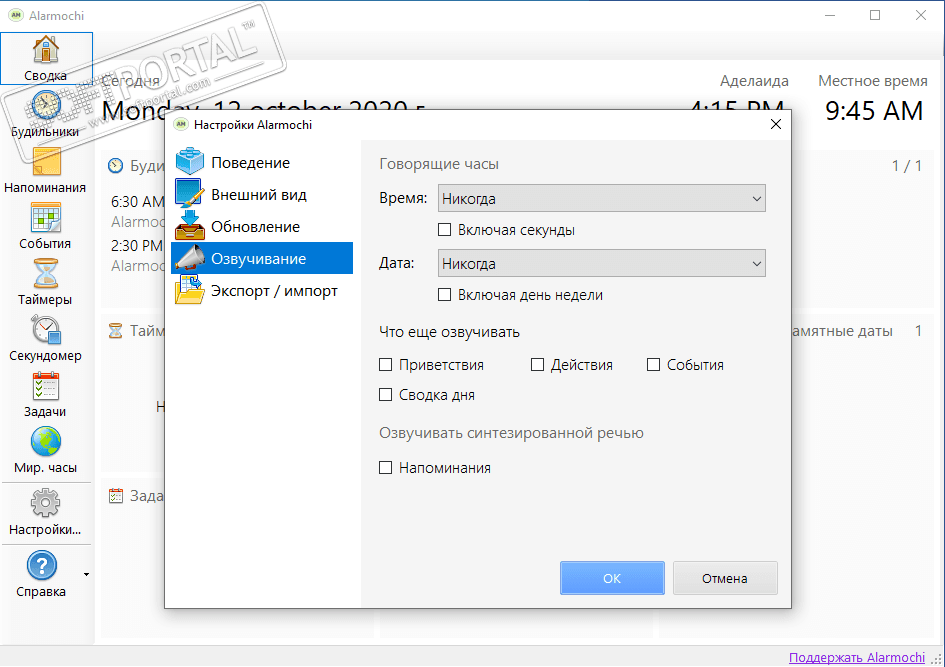Check the Приветствия option

point(385,365)
